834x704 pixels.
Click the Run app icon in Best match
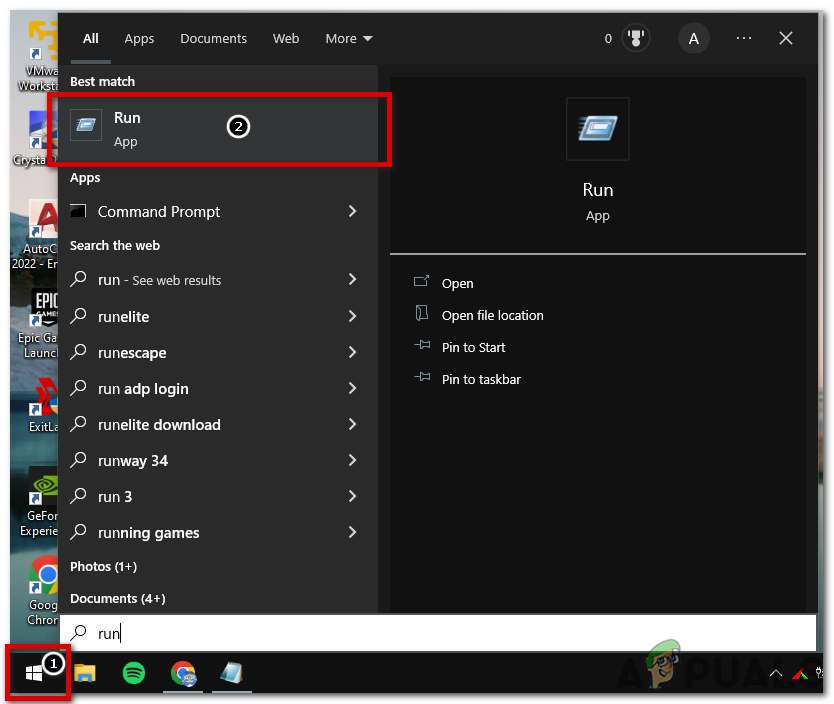coord(86,126)
